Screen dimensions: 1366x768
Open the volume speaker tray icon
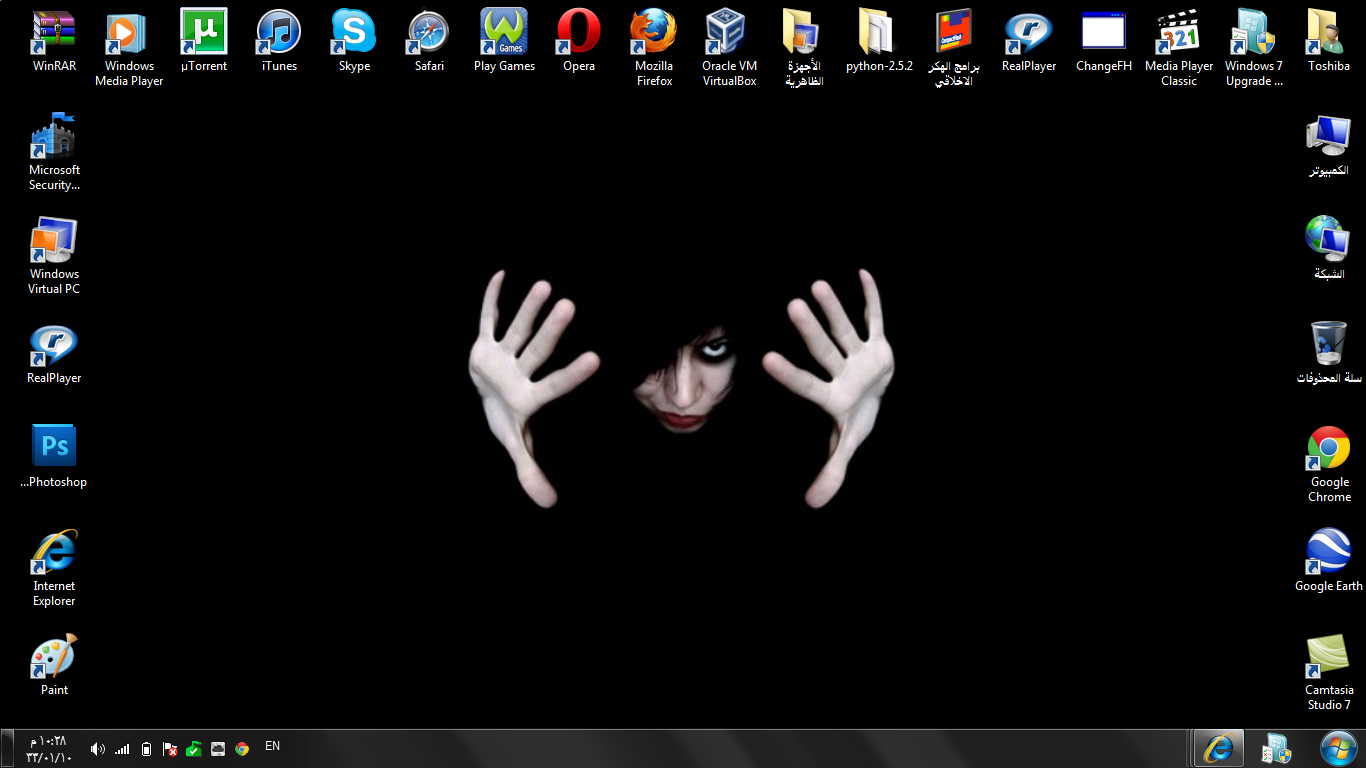click(x=97, y=748)
